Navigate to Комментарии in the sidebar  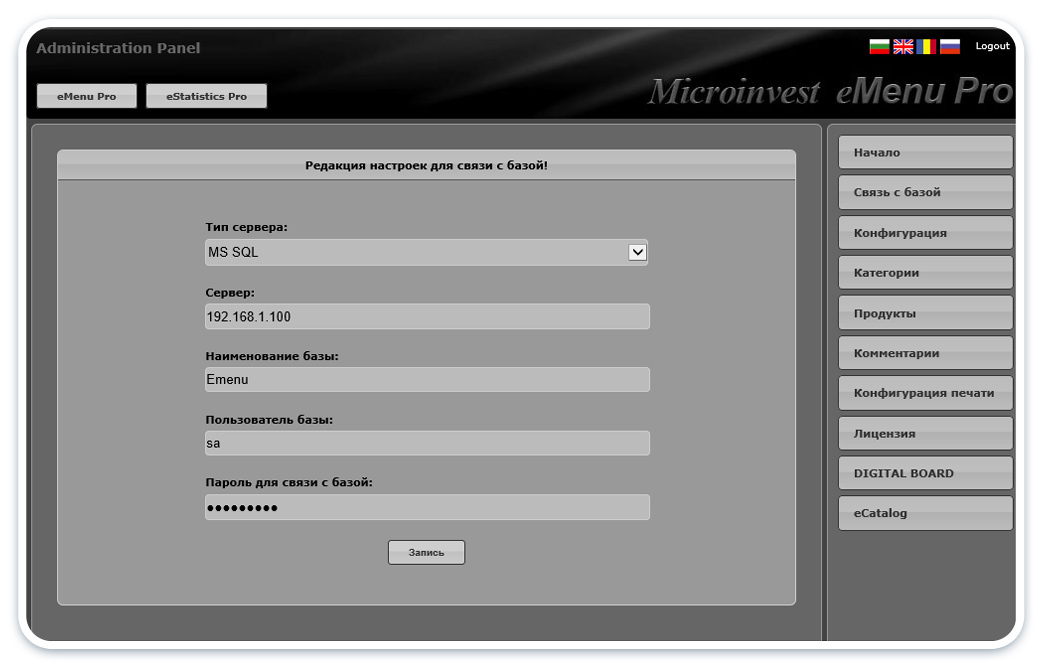pos(925,353)
